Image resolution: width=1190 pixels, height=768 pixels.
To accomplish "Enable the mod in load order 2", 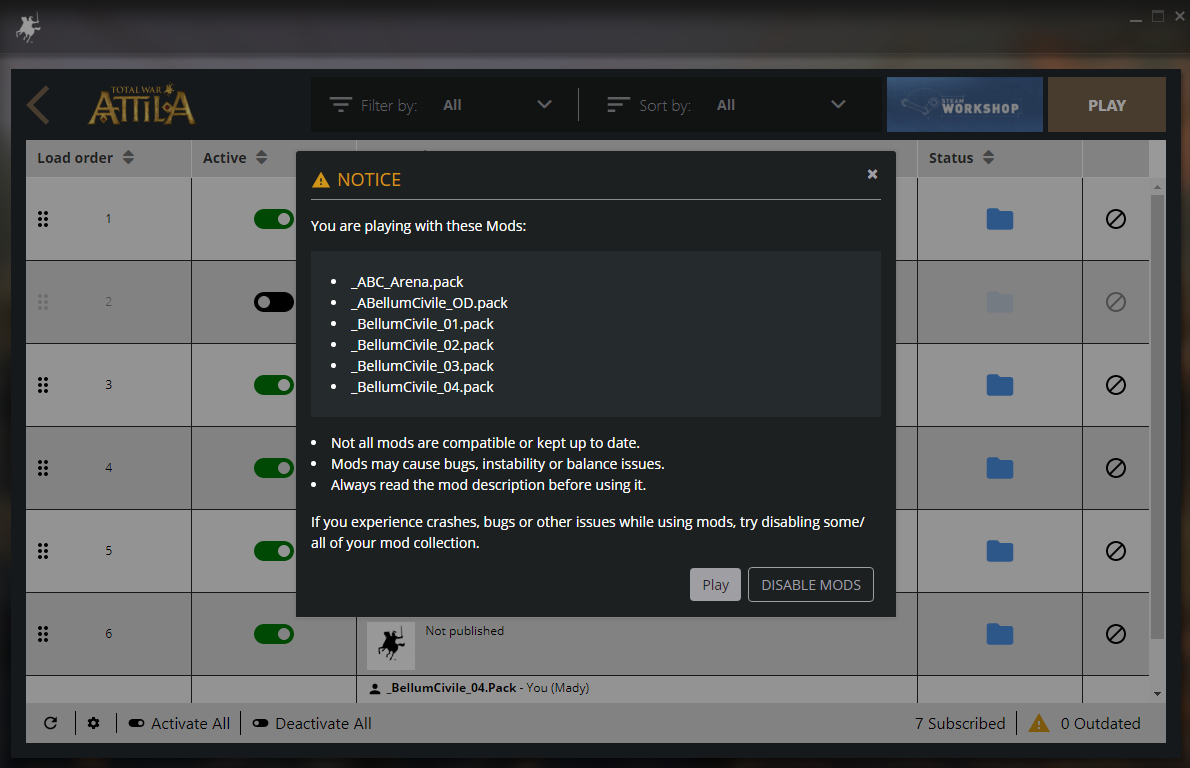I will 274,302.
